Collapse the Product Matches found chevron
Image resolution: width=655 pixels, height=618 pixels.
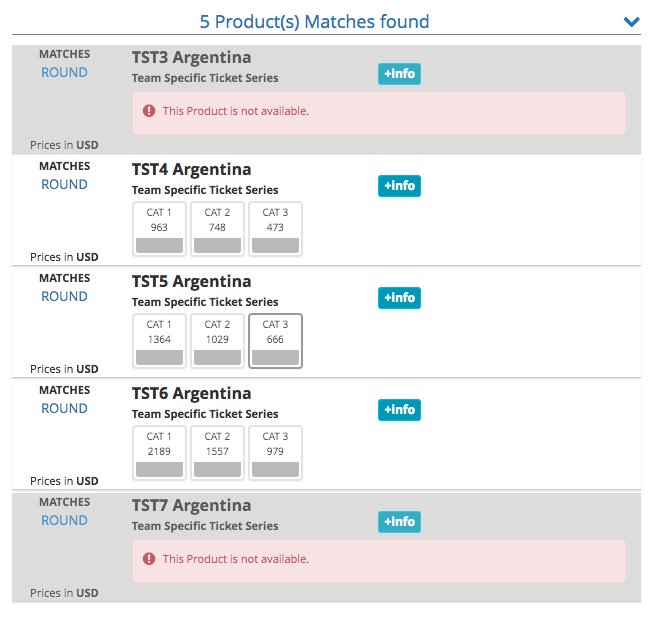click(x=630, y=21)
